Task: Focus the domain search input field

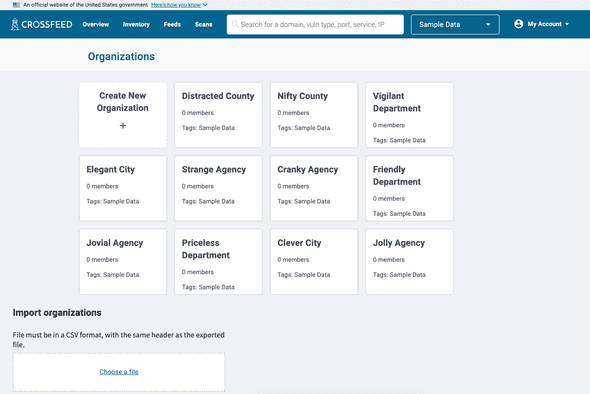Action: 315,24
